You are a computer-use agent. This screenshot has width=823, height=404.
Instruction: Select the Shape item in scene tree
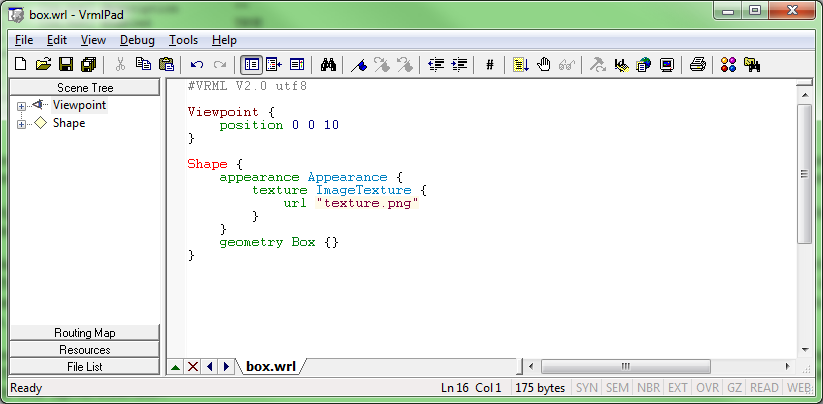click(68, 124)
